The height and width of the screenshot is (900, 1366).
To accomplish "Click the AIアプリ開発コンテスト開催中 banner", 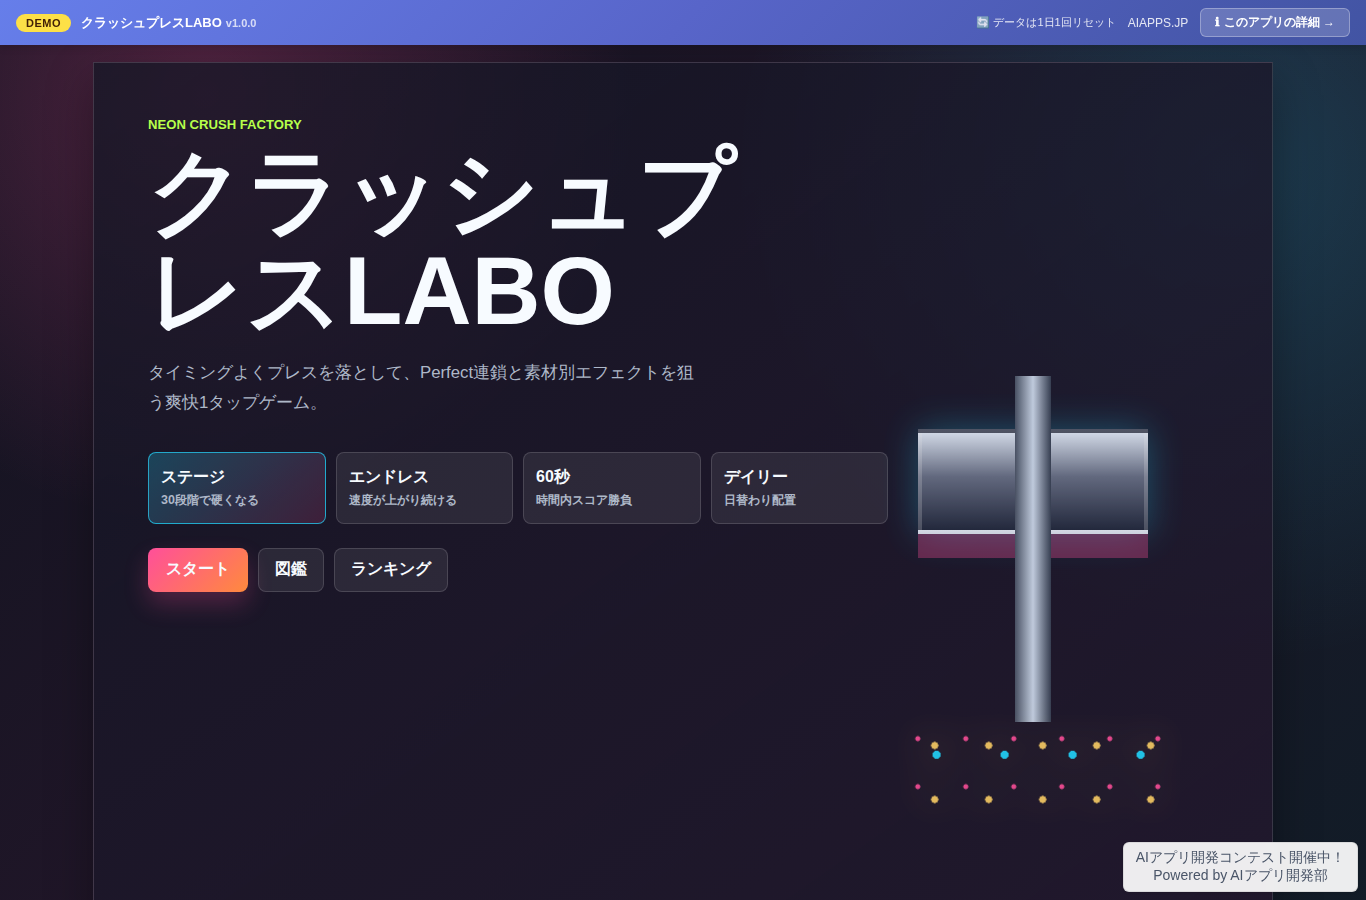I will [x=1240, y=866].
